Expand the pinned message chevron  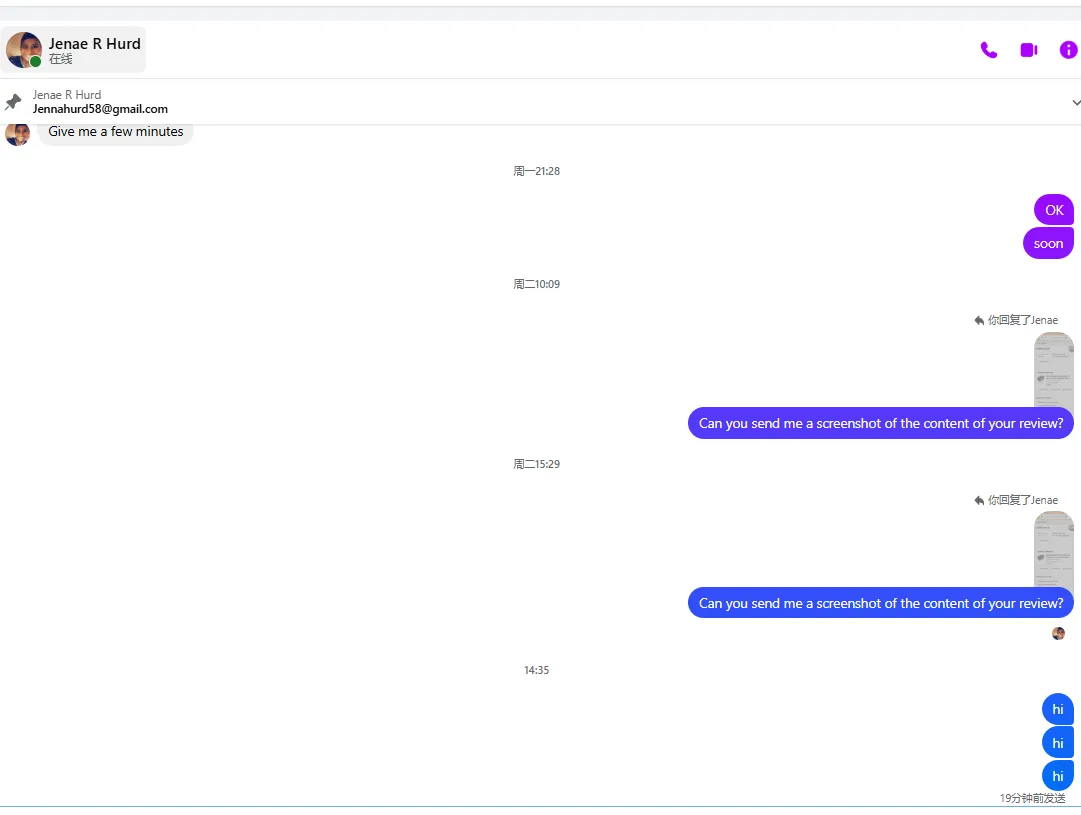click(x=1076, y=102)
